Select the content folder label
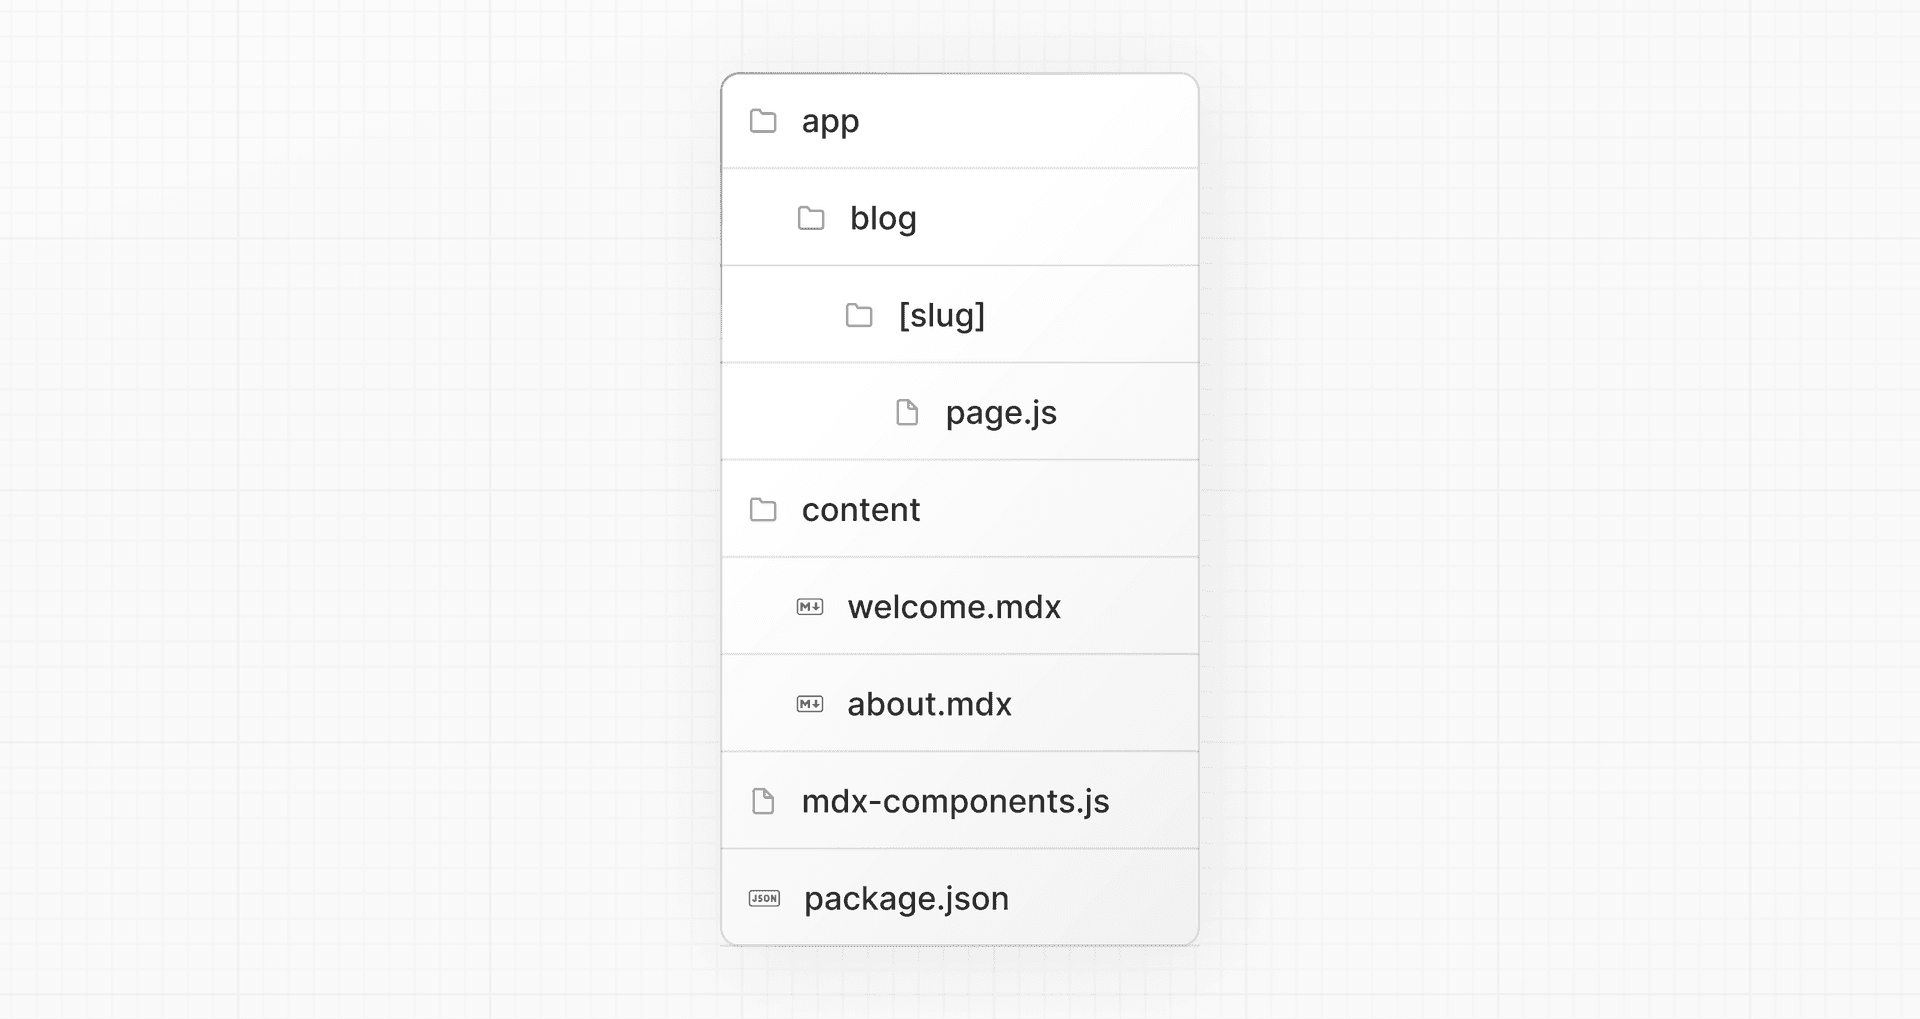 point(861,510)
